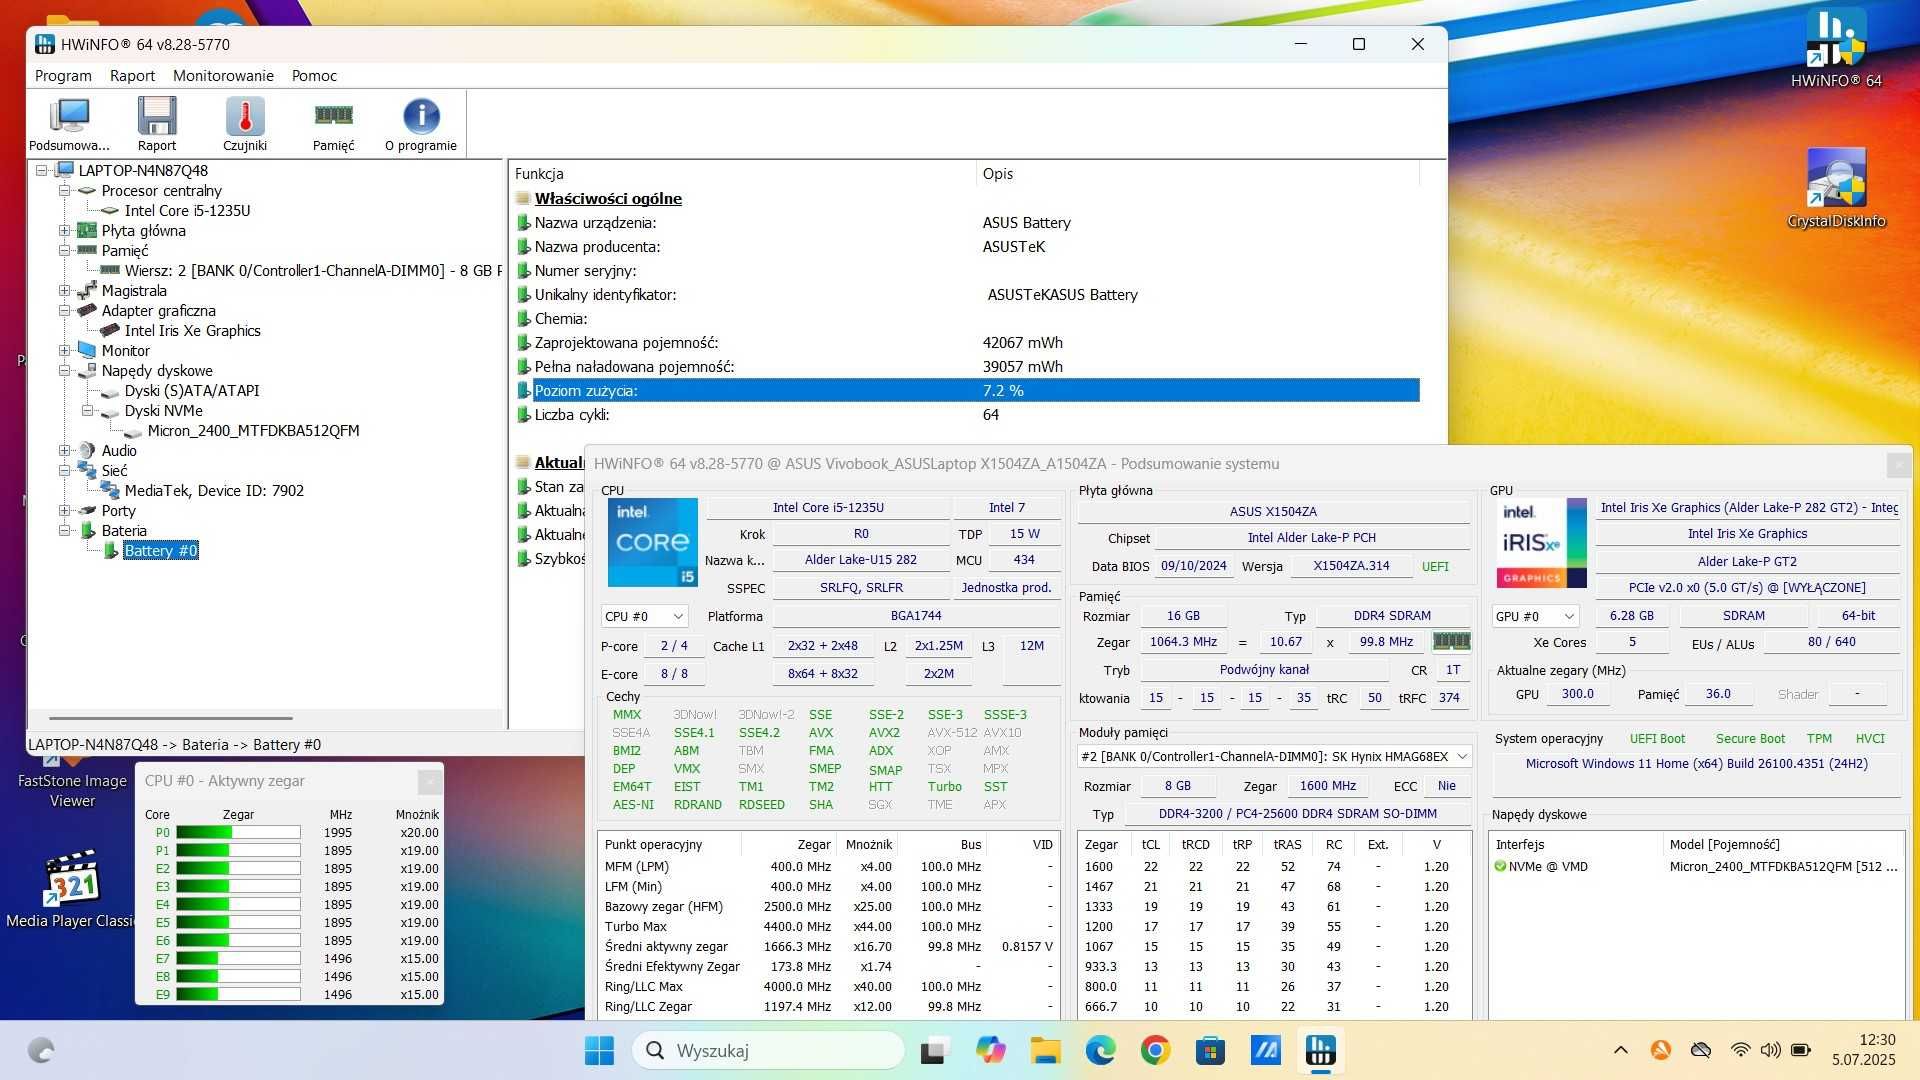Click the HVCI indicator
The image size is (1920, 1080).
pyautogui.click(x=1870, y=738)
